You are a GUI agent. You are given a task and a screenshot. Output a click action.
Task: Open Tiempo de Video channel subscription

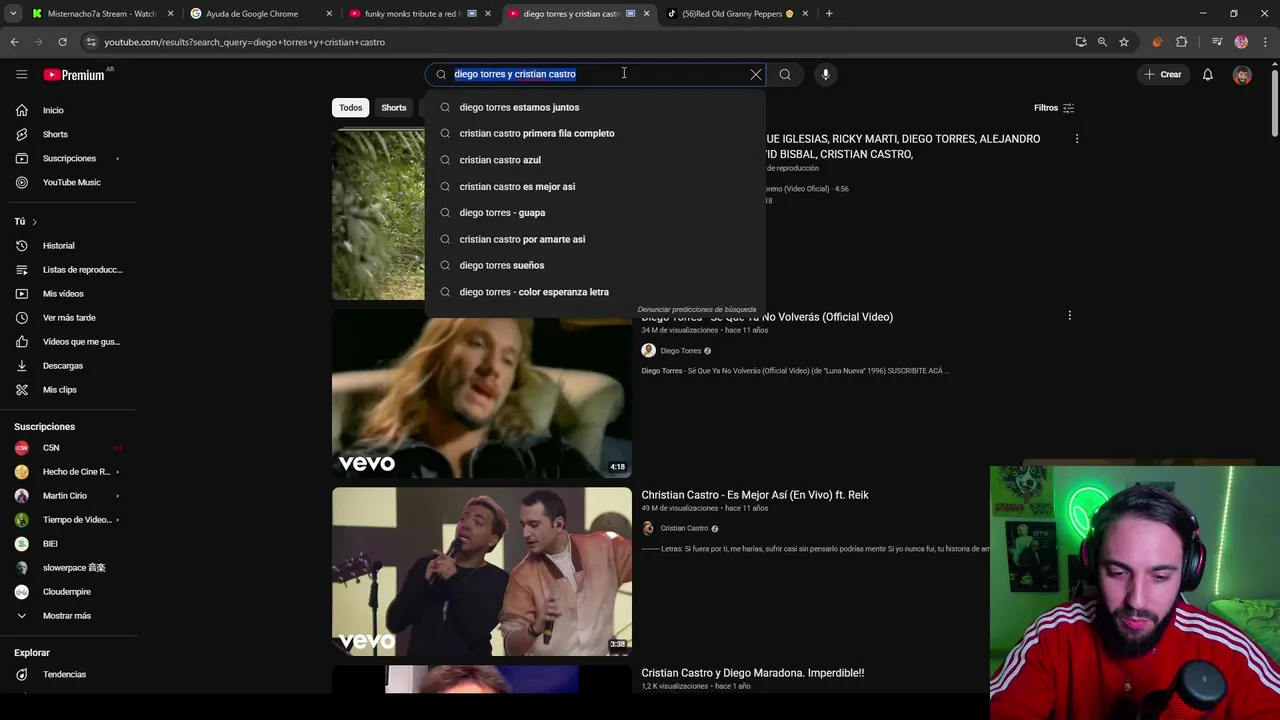(x=70, y=519)
